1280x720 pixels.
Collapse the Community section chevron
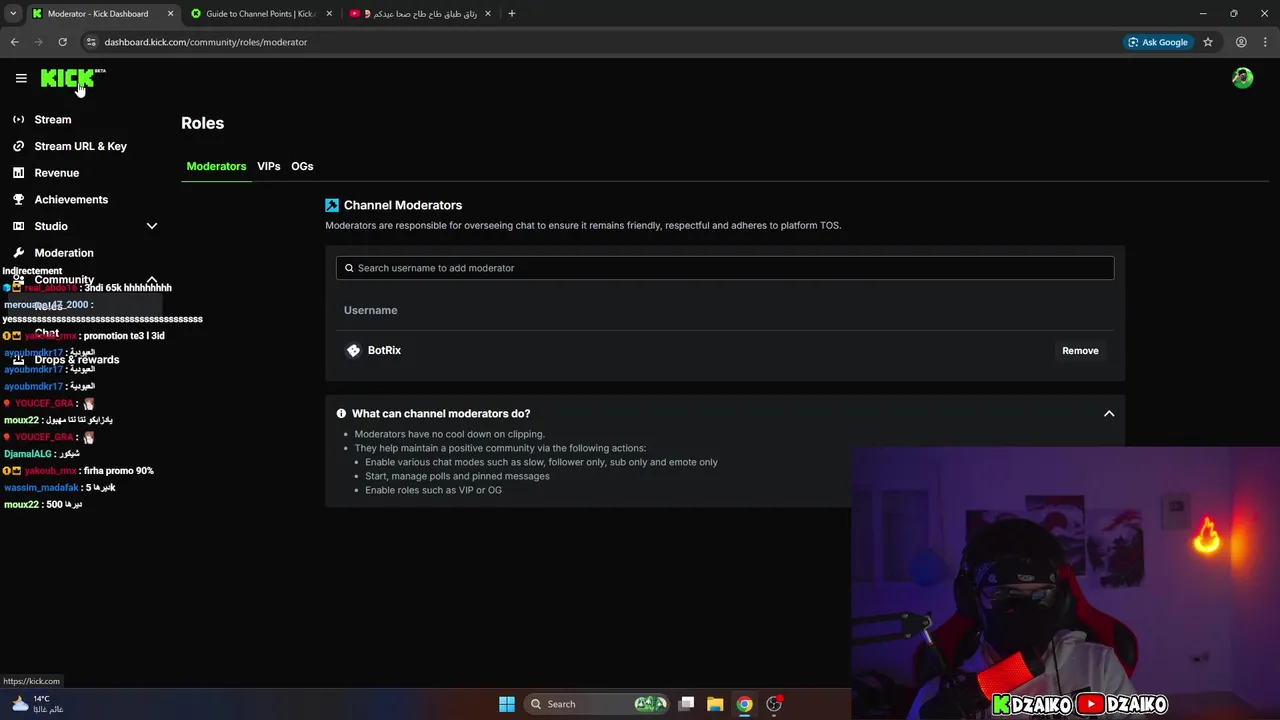[152, 280]
